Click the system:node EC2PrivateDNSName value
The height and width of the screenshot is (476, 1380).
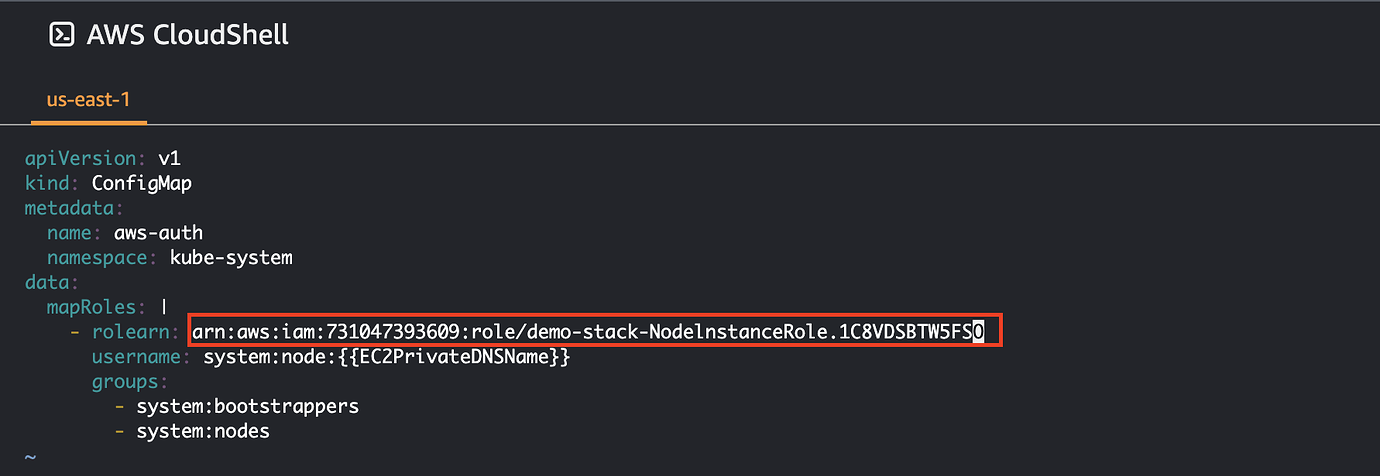tap(386, 357)
